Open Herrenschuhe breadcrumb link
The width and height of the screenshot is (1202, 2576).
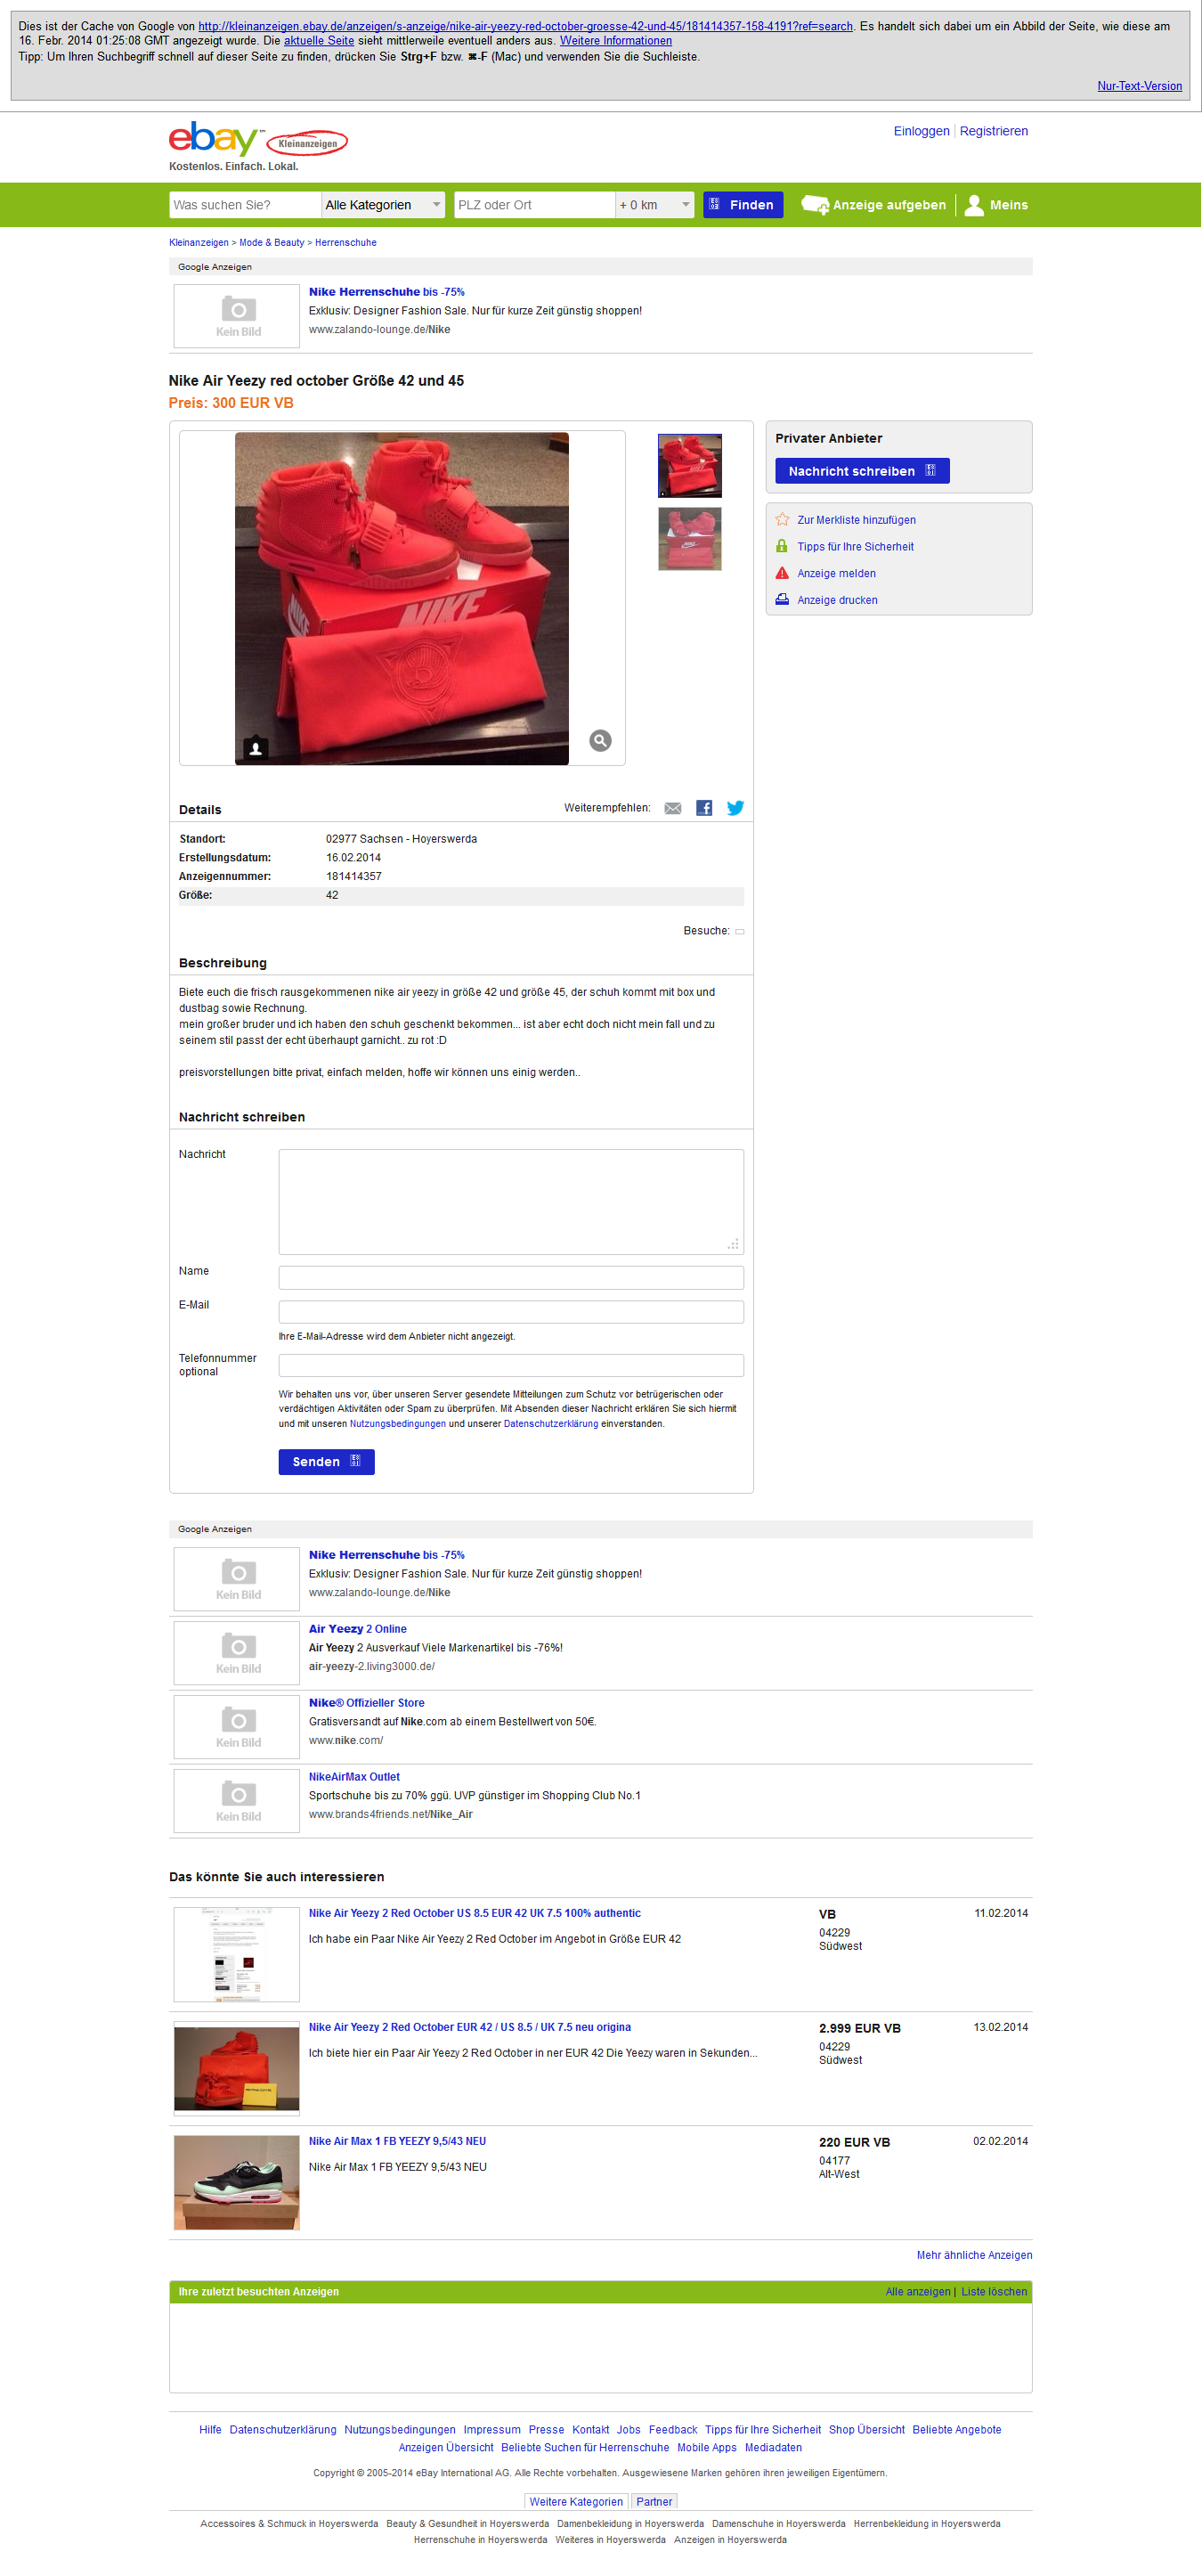(x=346, y=243)
